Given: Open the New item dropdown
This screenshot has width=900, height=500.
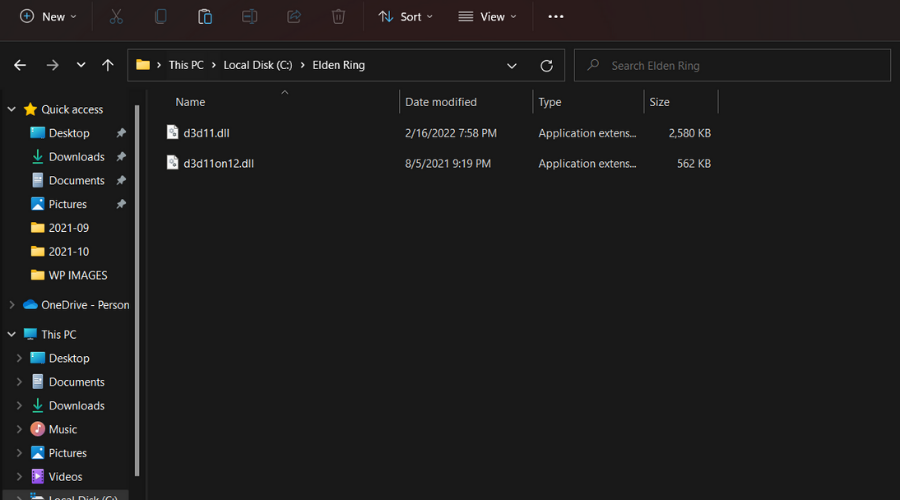Looking at the screenshot, I should tap(48, 17).
